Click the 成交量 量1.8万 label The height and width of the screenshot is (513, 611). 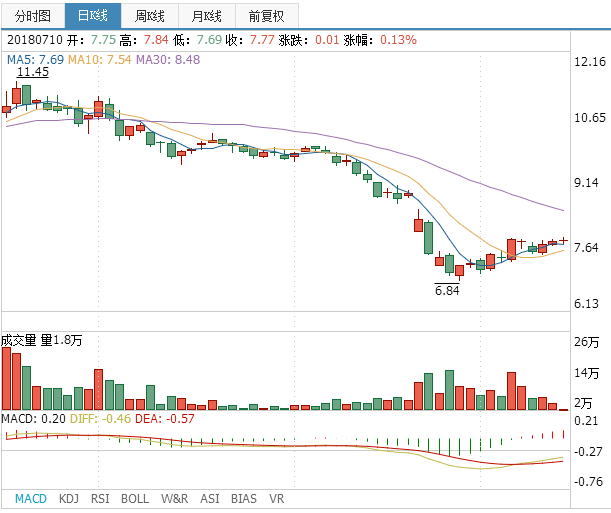42,340
